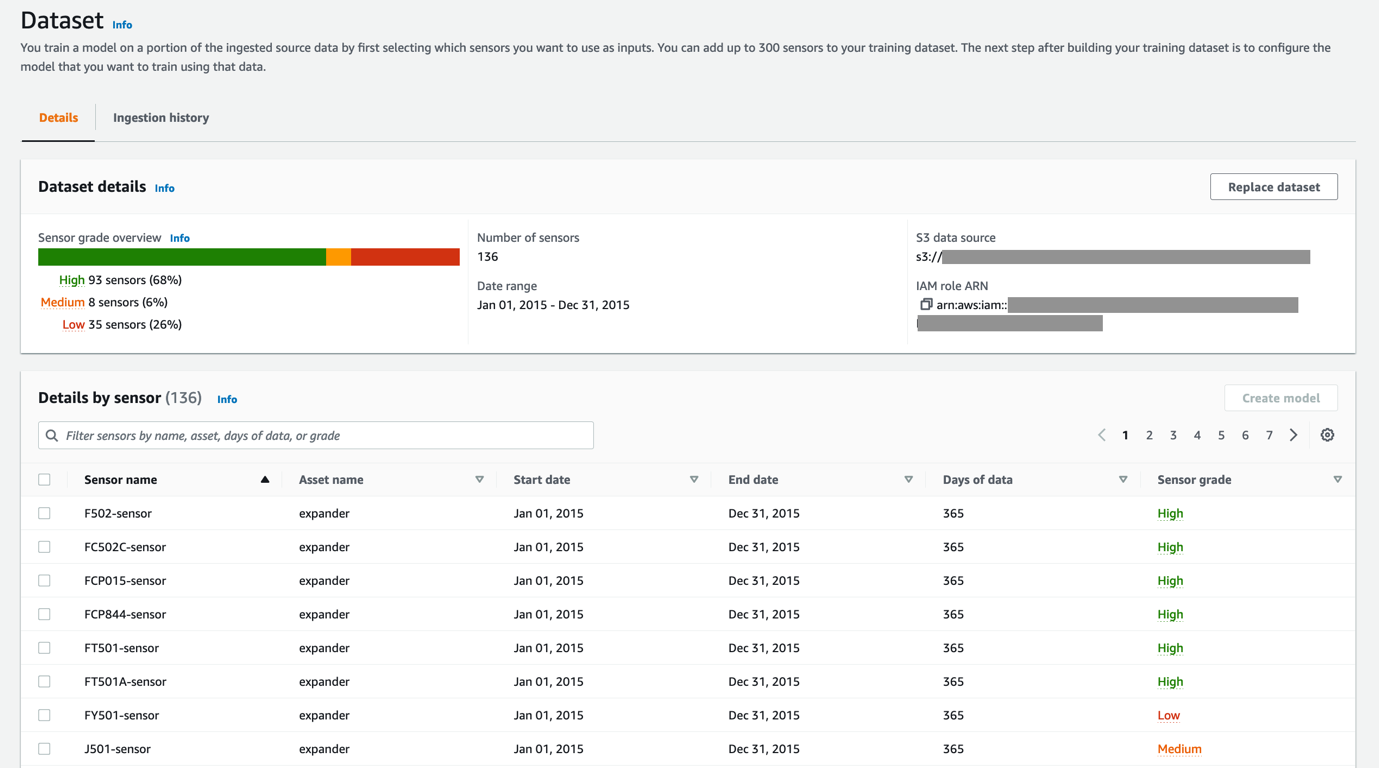This screenshot has width=1379, height=768.
Task: Click the FY501-sensor name cell
Action: 121,715
